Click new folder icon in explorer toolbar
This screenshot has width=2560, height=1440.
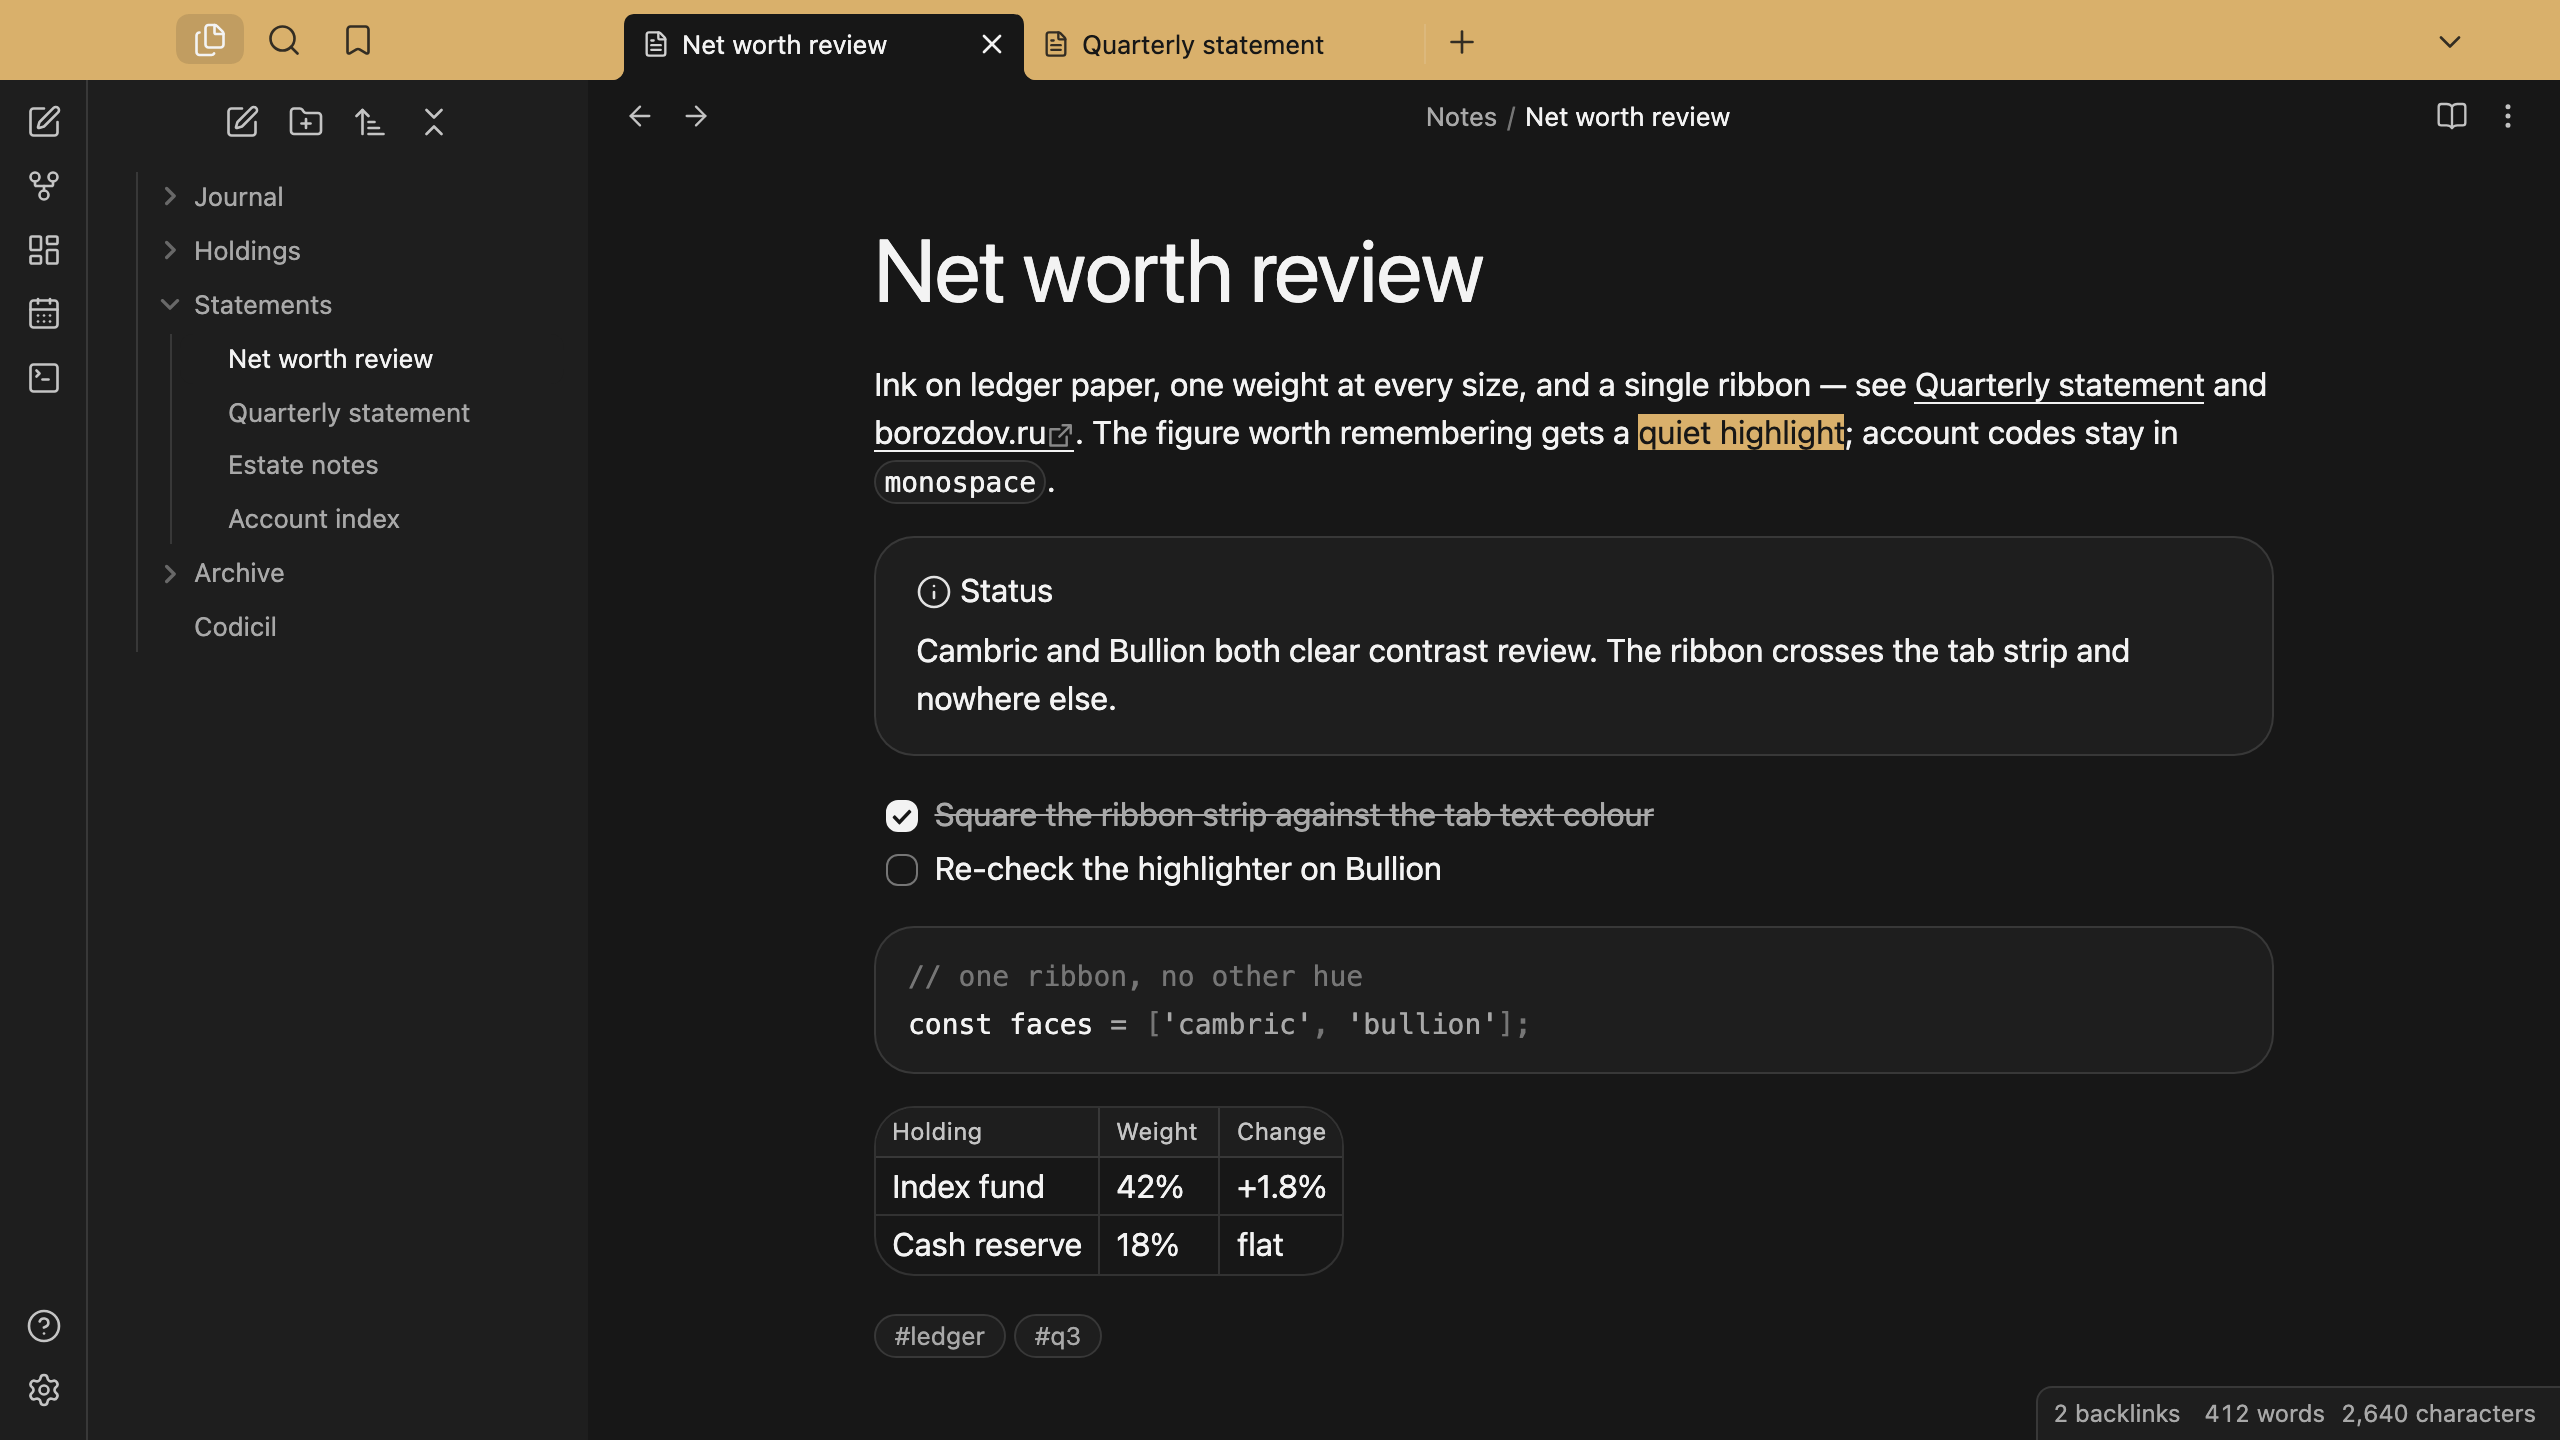[x=306, y=122]
